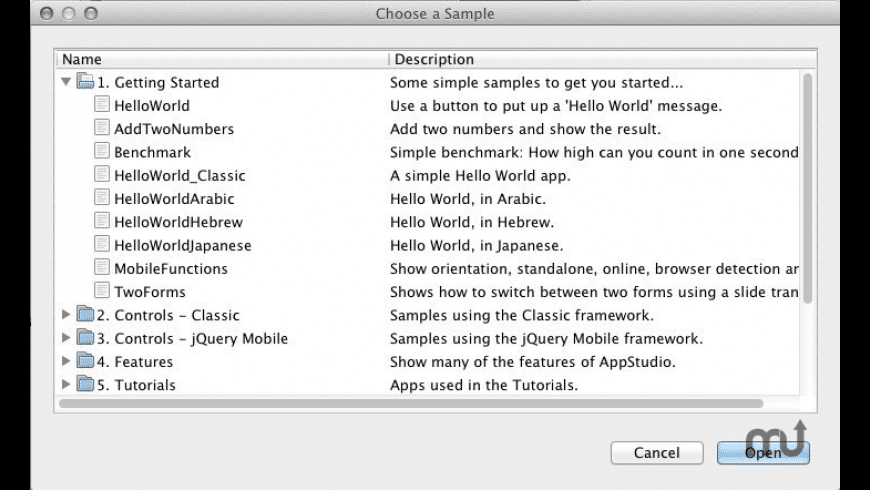Click the AddTwoNumbers document icon

tap(102, 128)
